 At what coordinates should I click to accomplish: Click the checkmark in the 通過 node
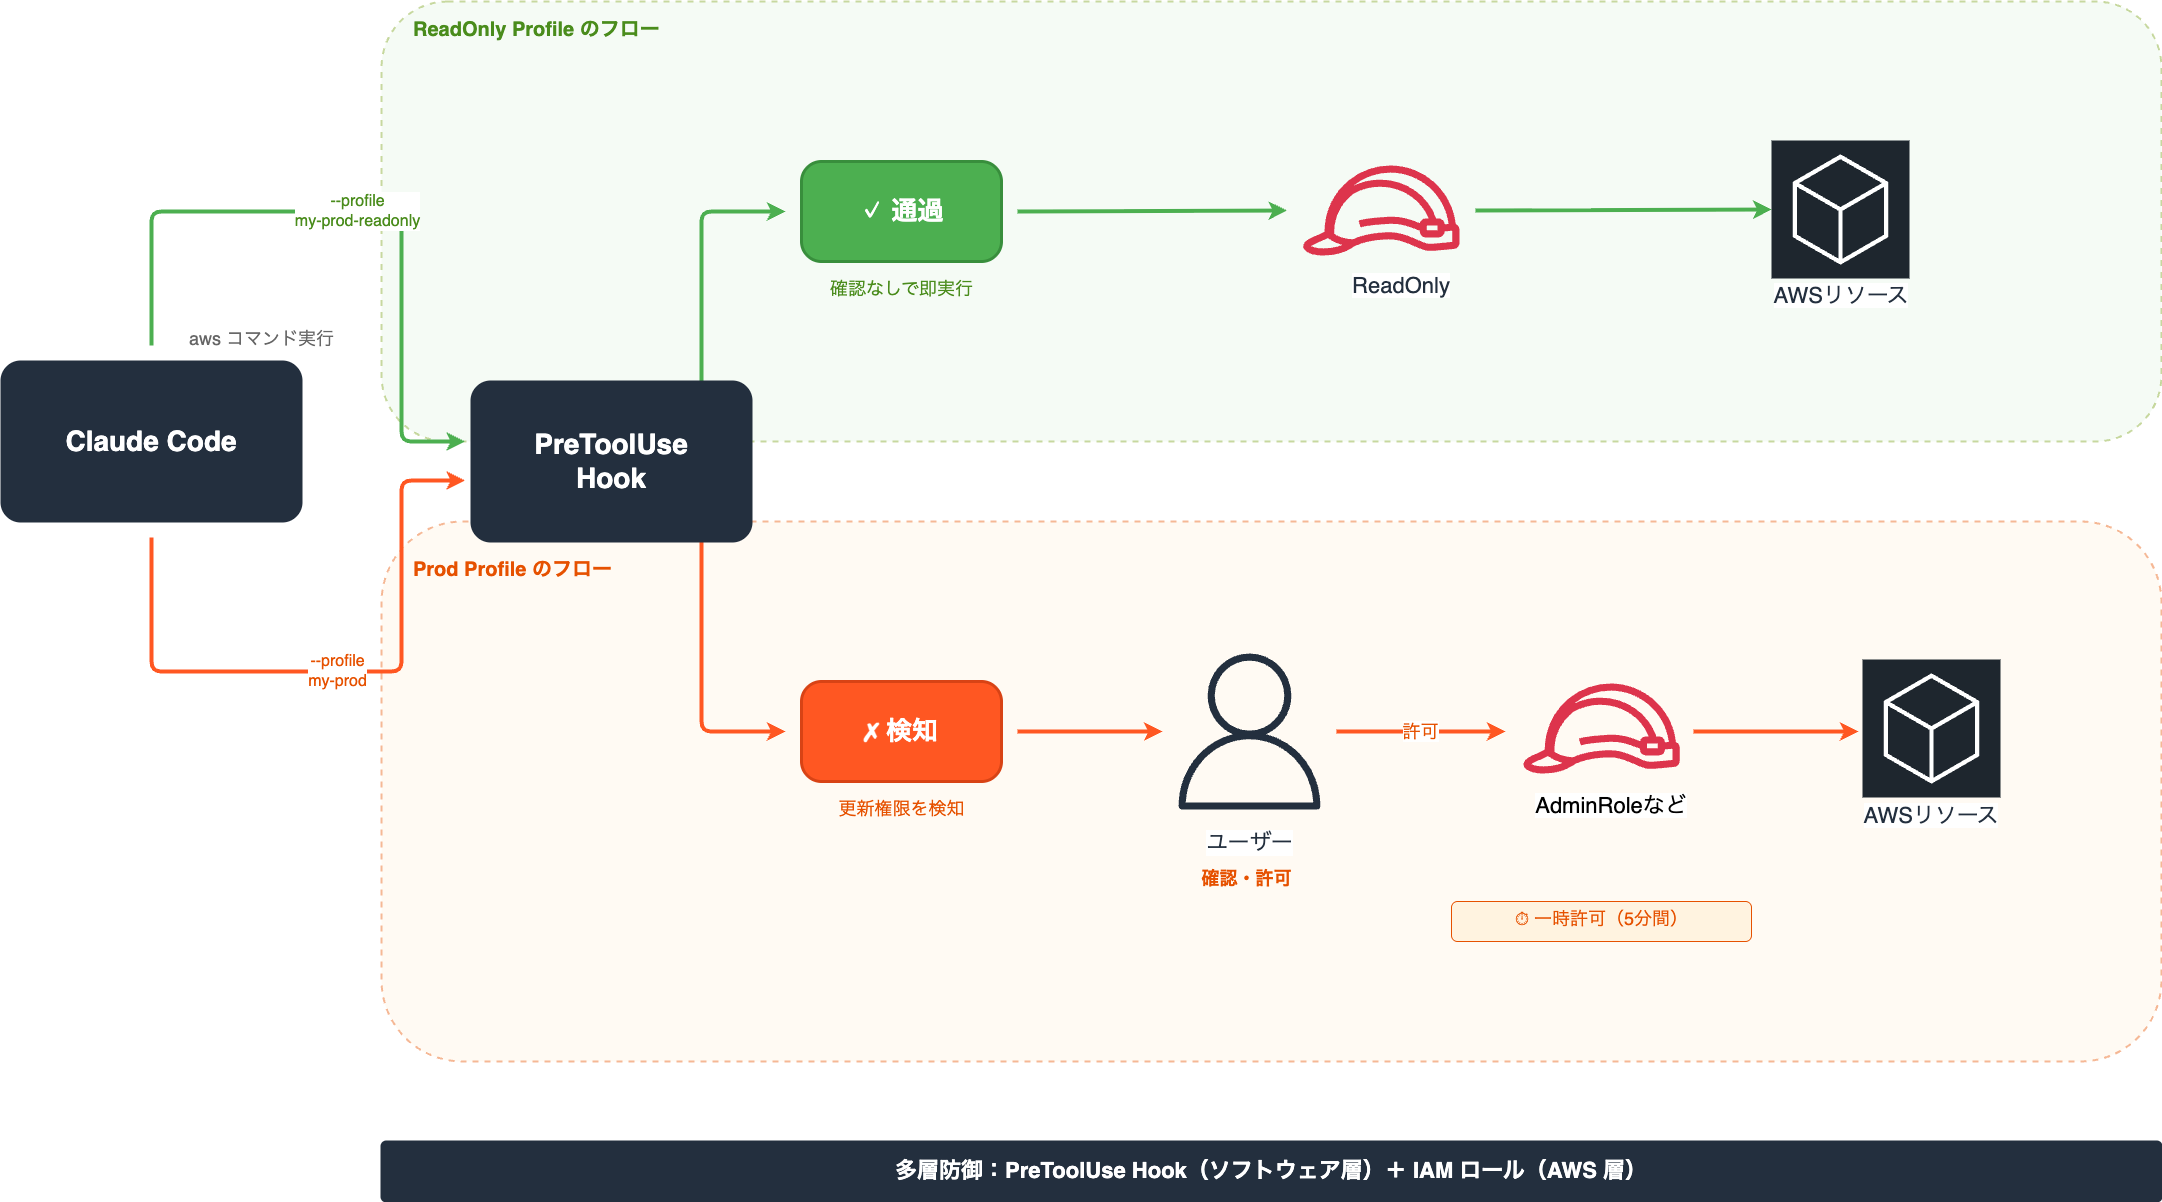pos(869,211)
